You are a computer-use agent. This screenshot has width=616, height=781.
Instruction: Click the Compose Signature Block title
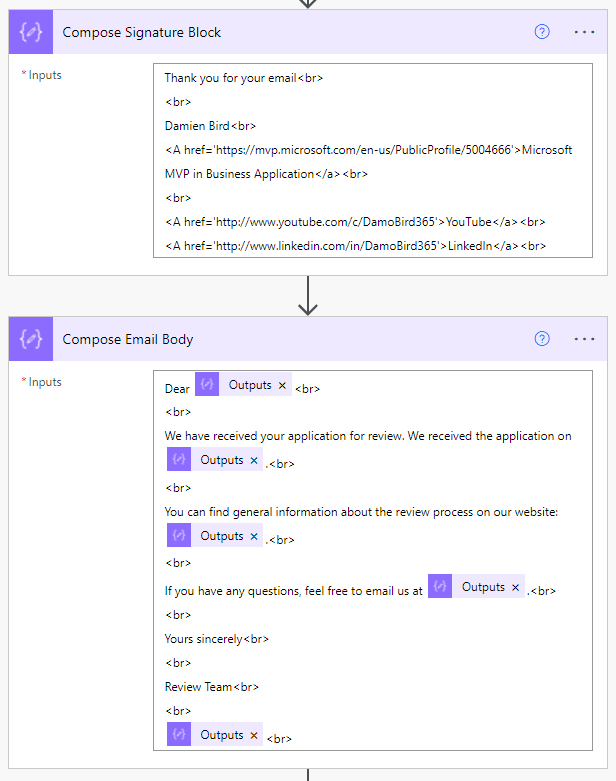point(141,32)
